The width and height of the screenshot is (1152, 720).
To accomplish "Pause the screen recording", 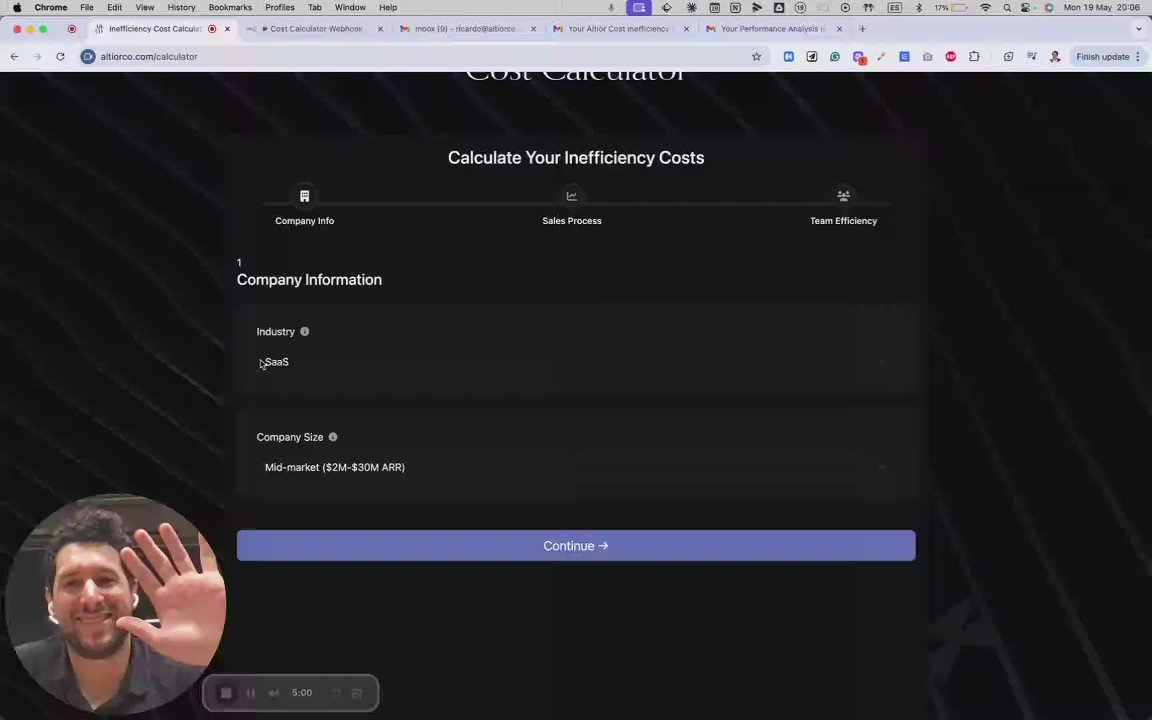I will [251, 693].
